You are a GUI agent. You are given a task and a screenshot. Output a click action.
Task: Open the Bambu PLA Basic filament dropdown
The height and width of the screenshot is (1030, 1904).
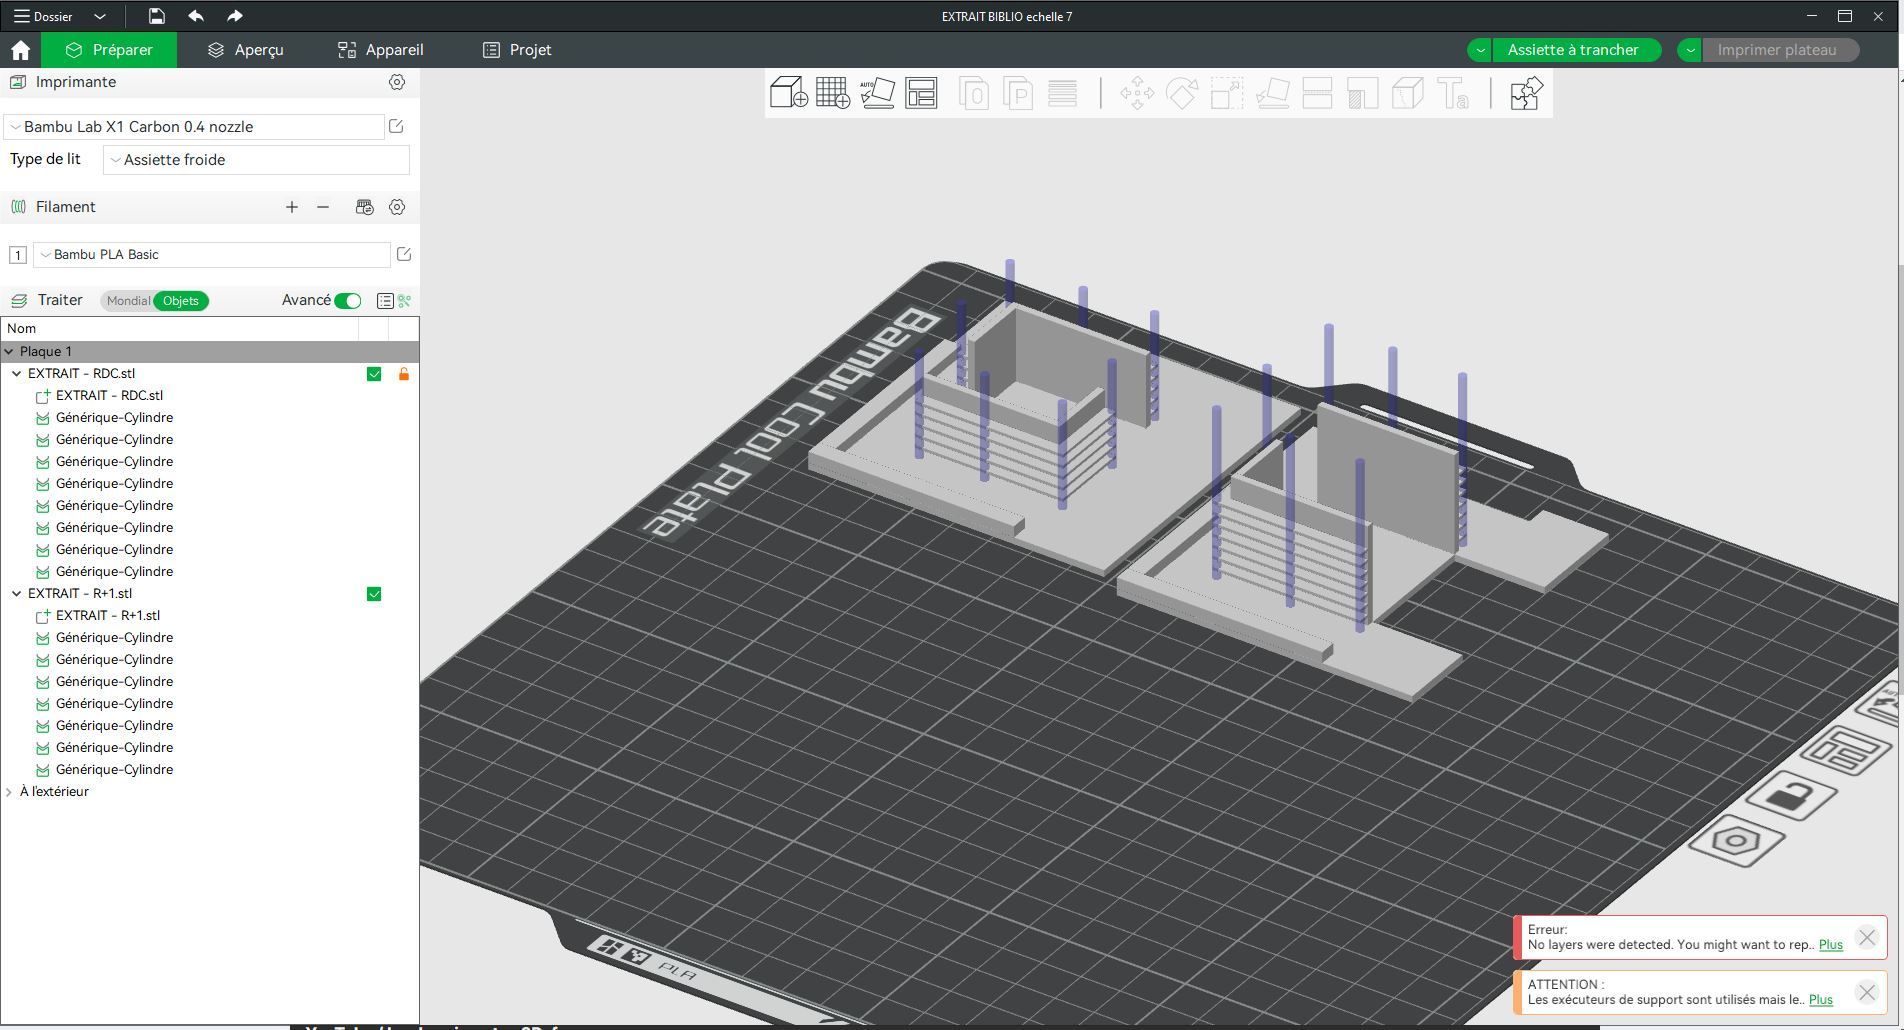point(212,255)
